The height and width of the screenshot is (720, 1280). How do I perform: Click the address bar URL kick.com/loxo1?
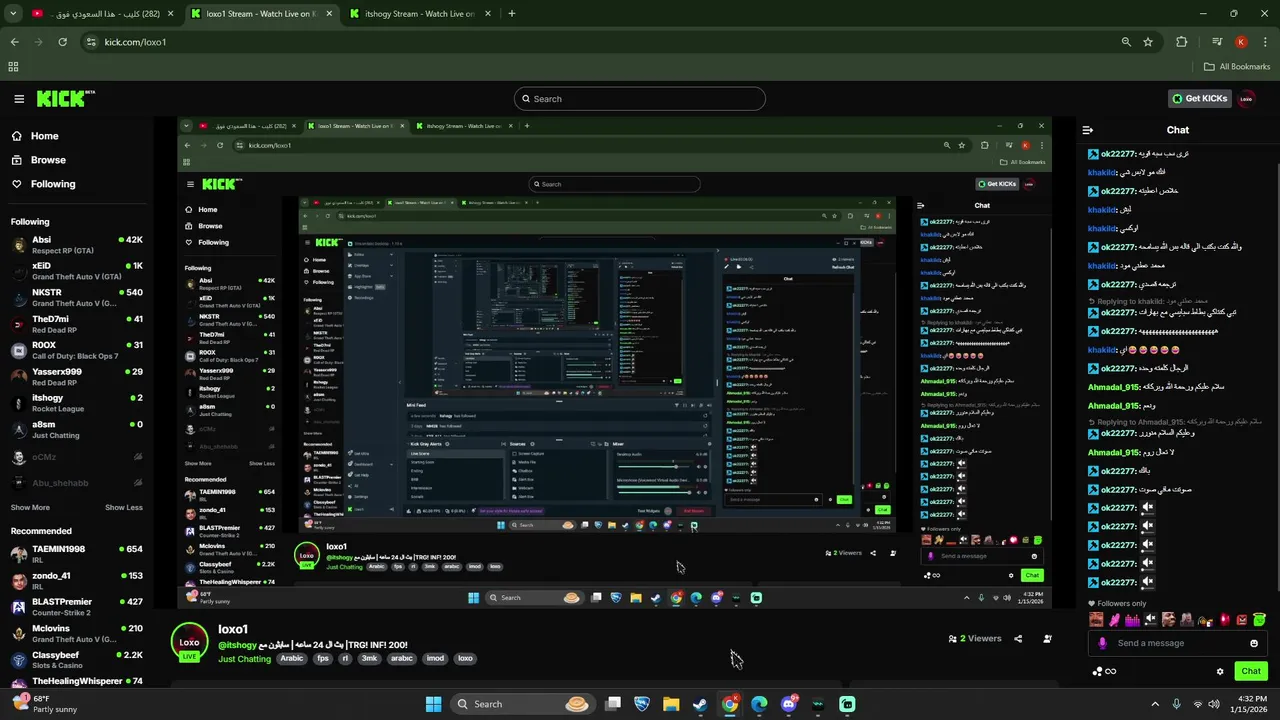135,42
